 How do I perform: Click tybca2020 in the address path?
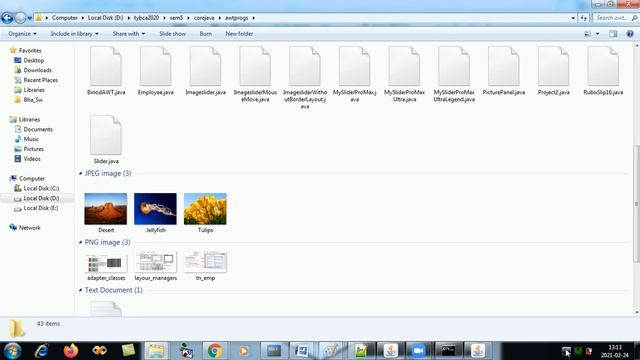point(146,18)
